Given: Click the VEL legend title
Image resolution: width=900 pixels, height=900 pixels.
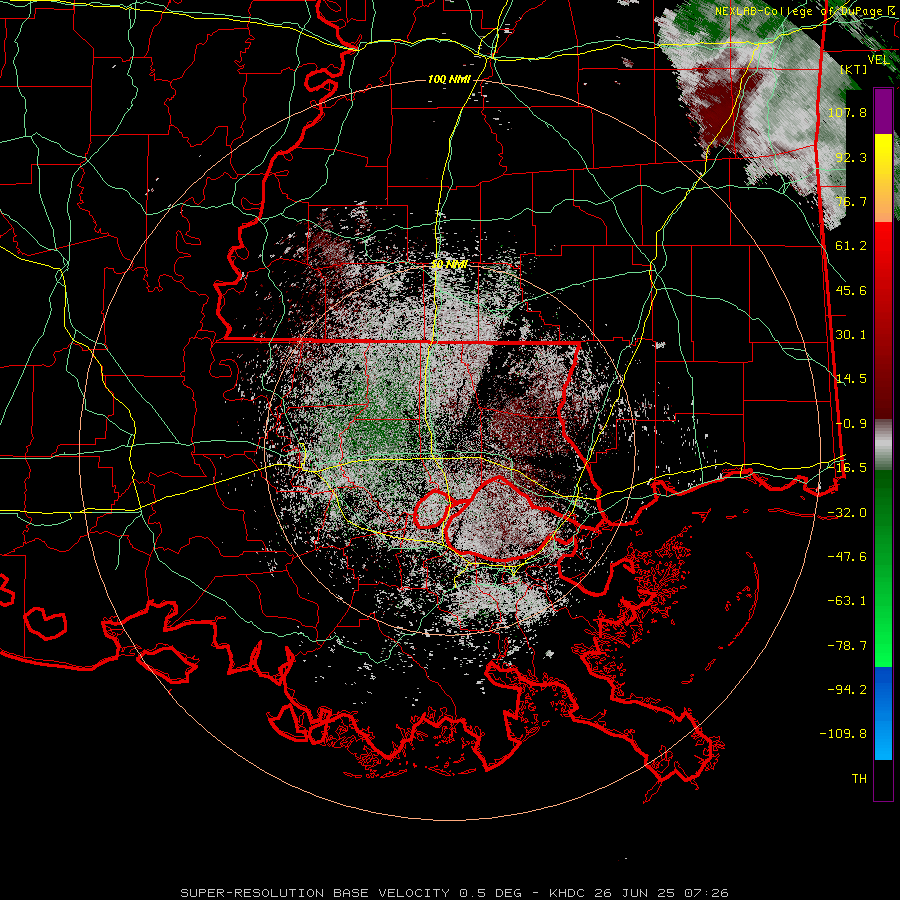Looking at the screenshot, I should click(x=878, y=60).
